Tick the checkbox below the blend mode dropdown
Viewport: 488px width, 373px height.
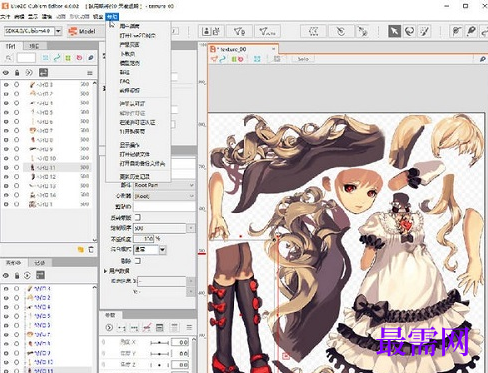tap(137, 261)
